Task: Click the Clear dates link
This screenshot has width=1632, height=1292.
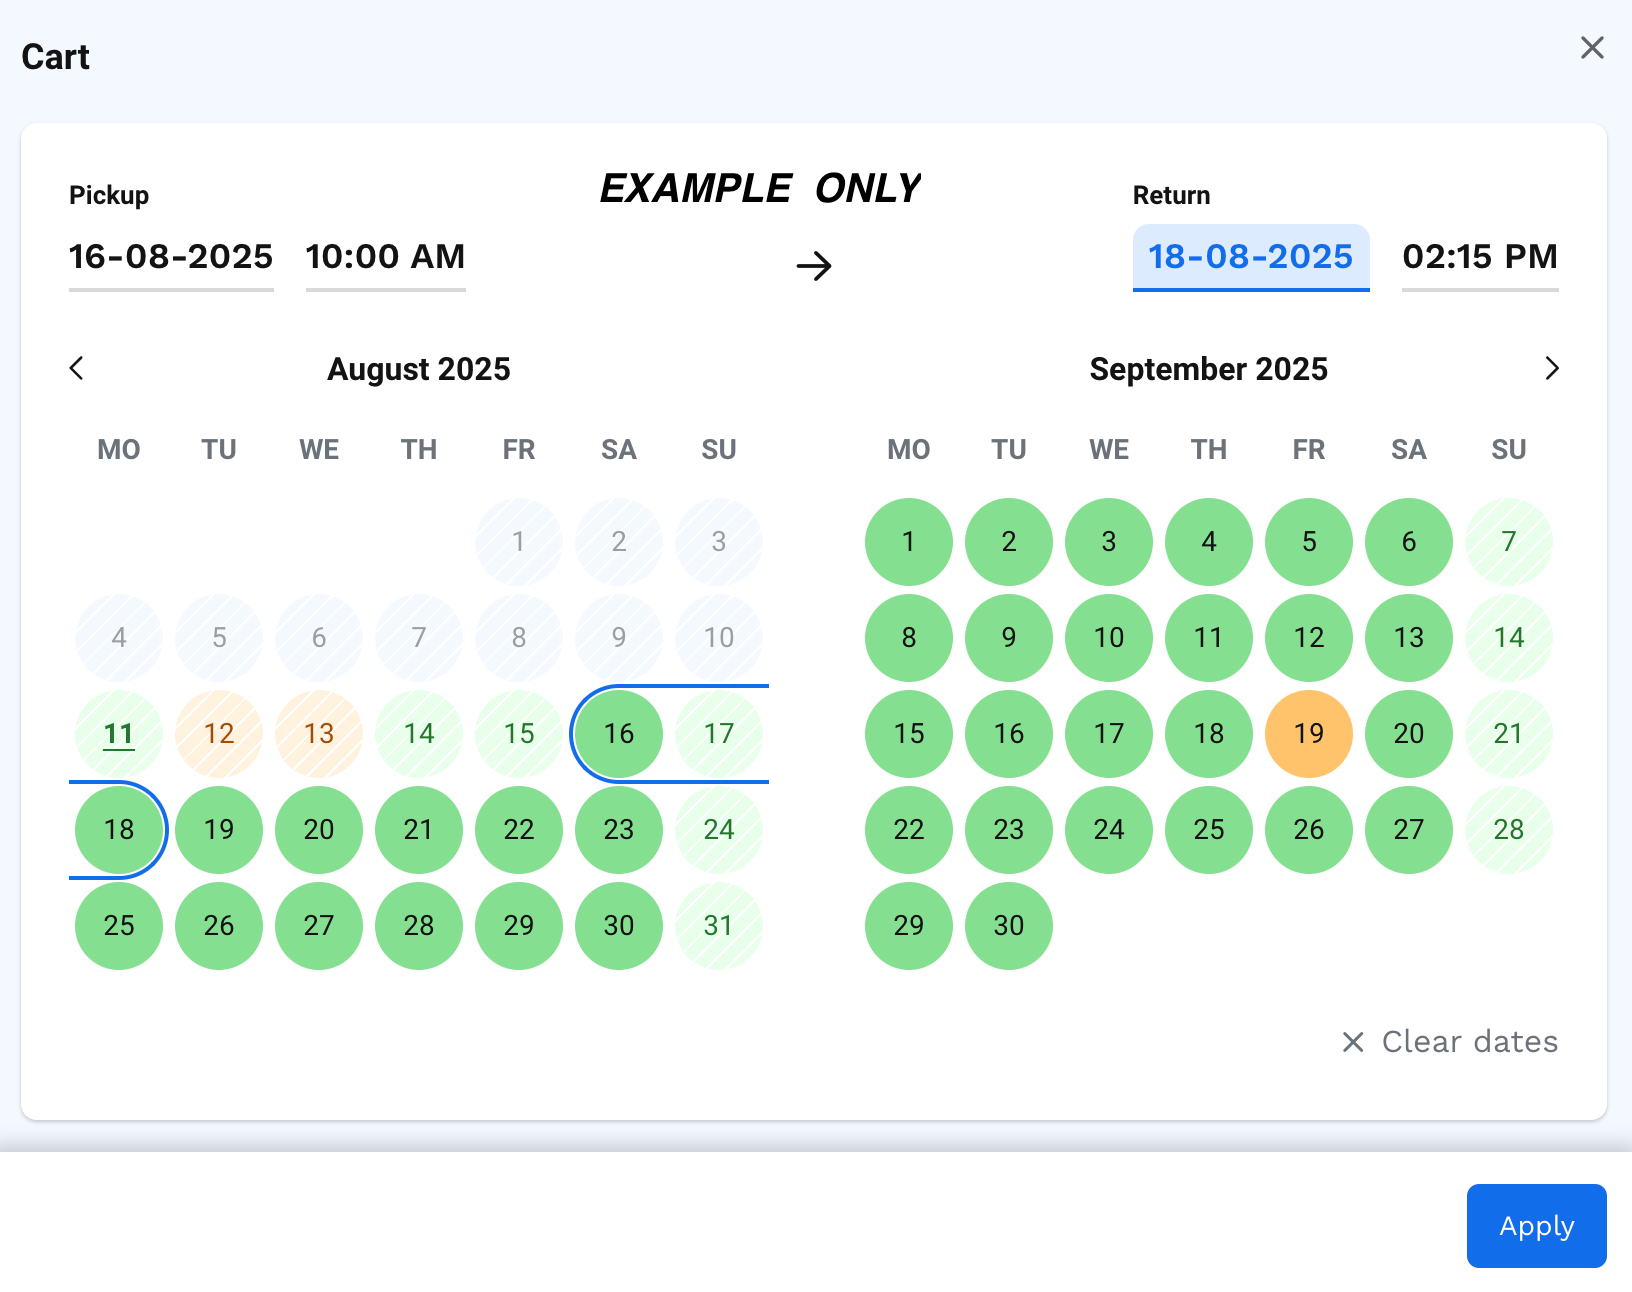Action: pyautogui.click(x=1469, y=1042)
